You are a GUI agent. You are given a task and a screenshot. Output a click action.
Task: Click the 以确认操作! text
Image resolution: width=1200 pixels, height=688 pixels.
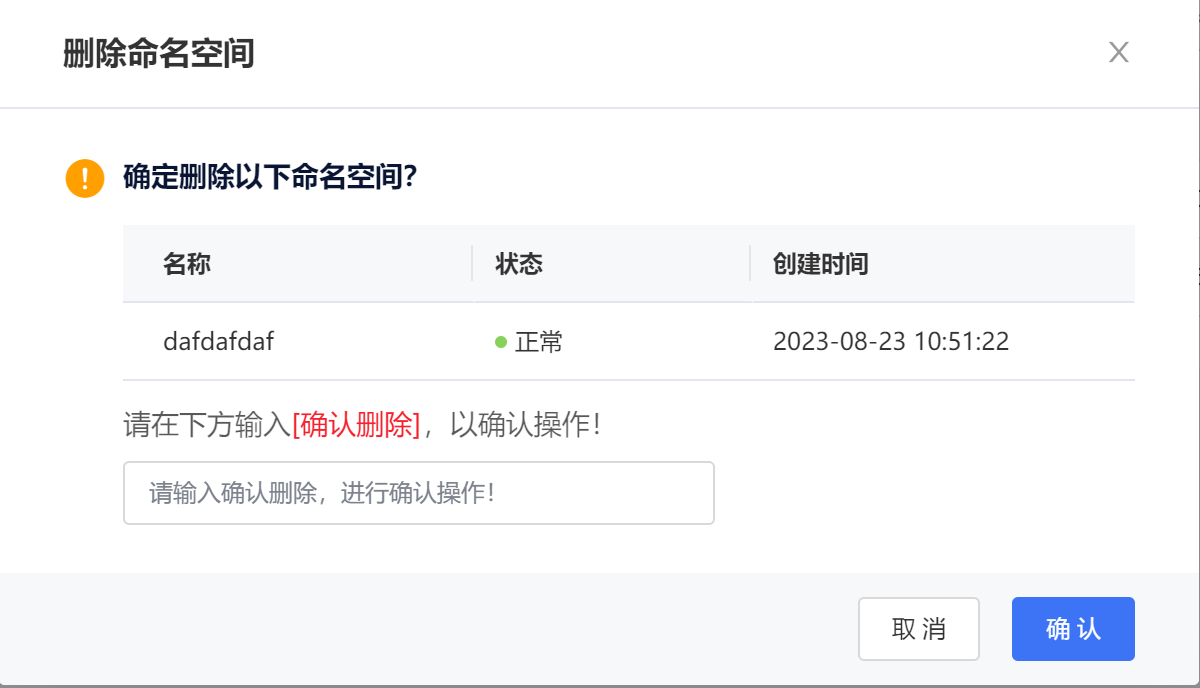coord(526,425)
